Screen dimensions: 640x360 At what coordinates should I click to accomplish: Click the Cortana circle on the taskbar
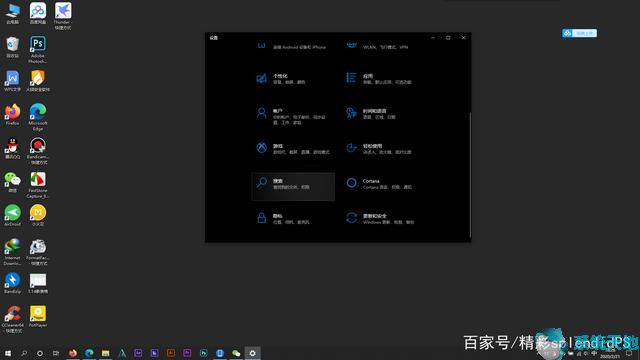point(40,353)
